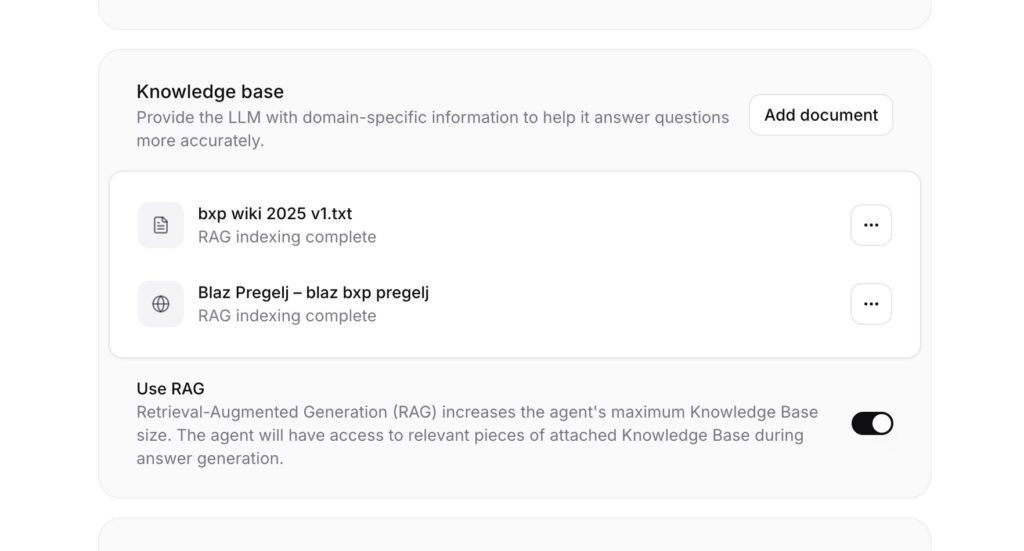Select the bxp wiki 2025 v1.txt file name

point(275,213)
